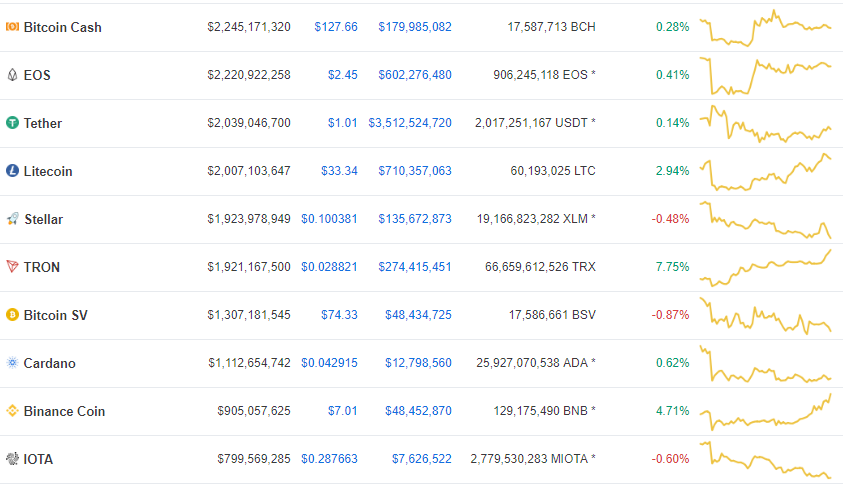Click Binance Coin price $7.01
This screenshot has height=485, width=843.
pyautogui.click(x=342, y=411)
